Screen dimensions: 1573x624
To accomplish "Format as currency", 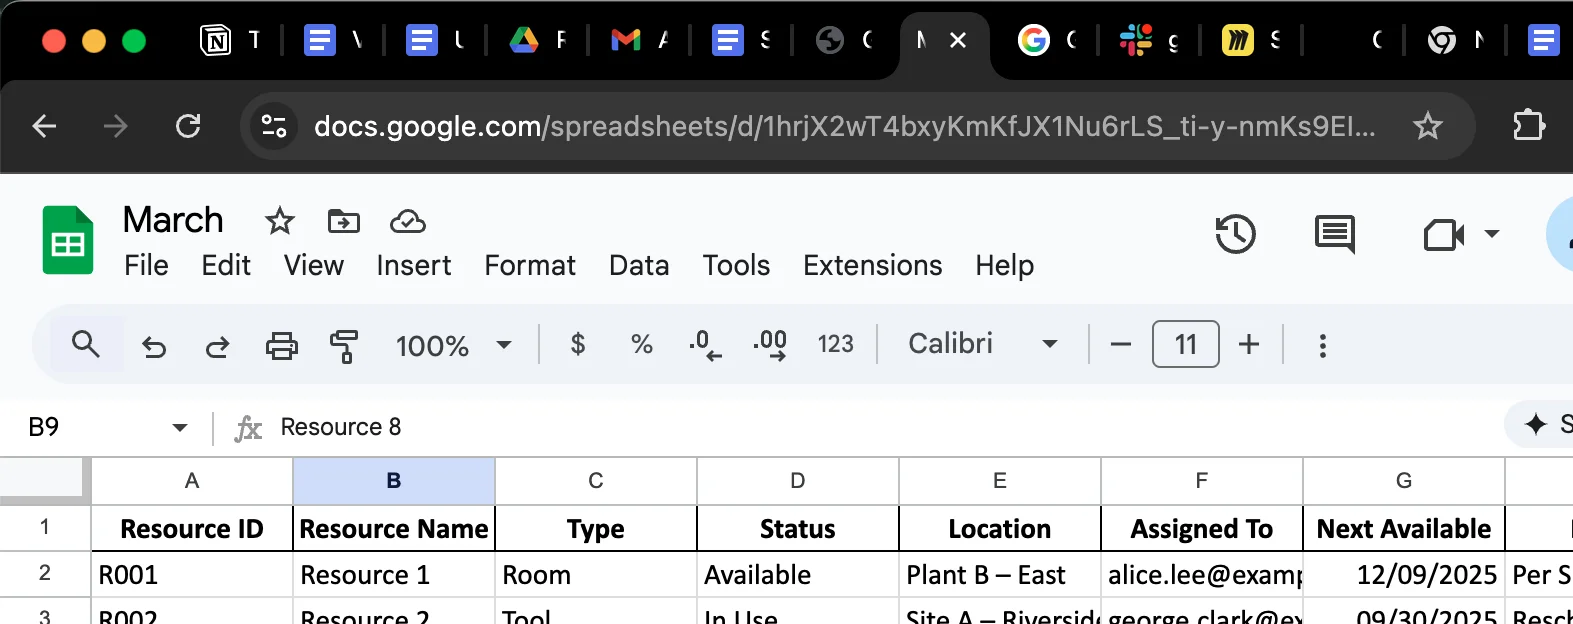I will (x=577, y=345).
